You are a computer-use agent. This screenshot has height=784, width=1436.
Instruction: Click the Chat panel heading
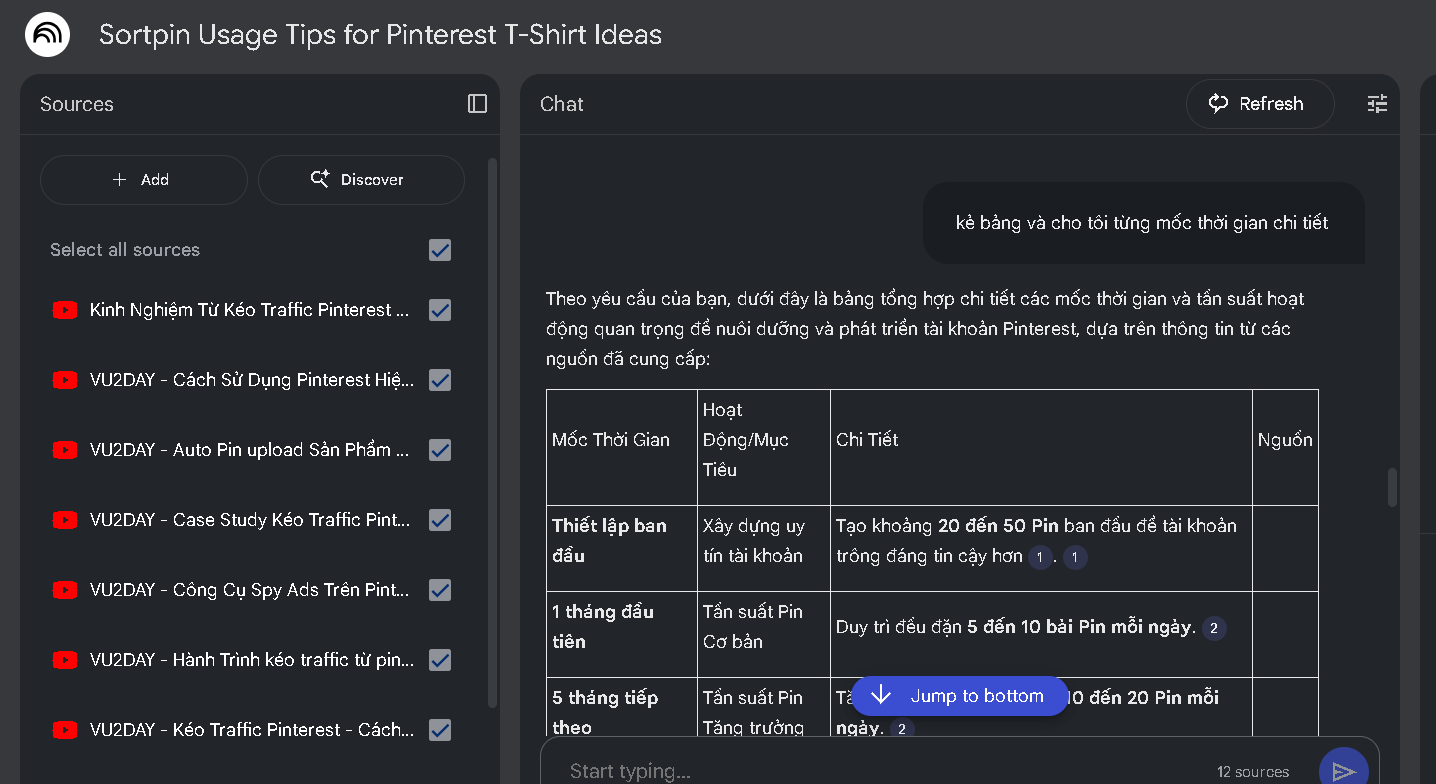pos(562,104)
